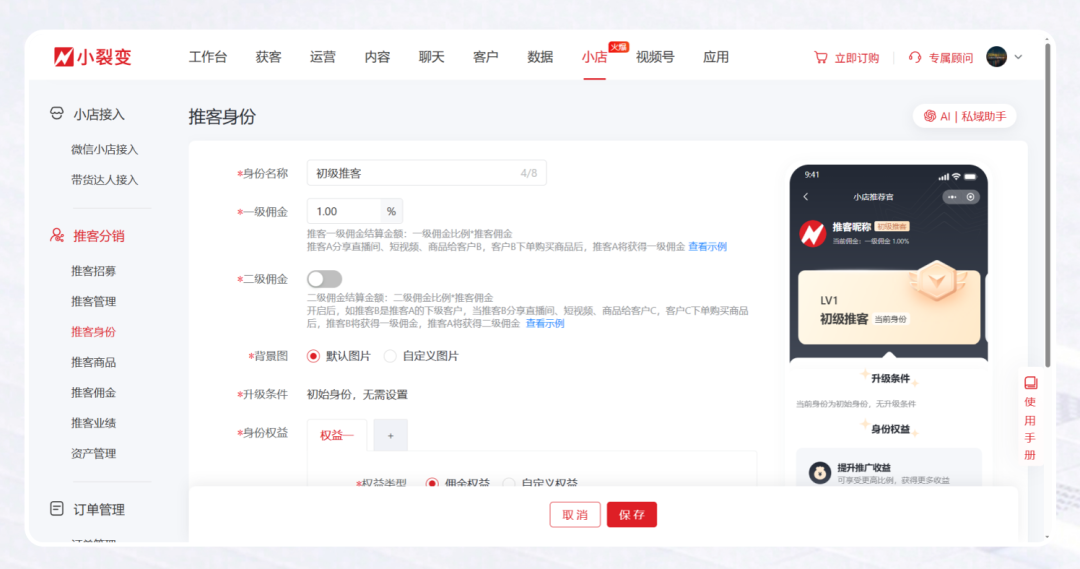The image size is (1080, 569).
Task: Click the user avatar in header
Action: point(996,57)
